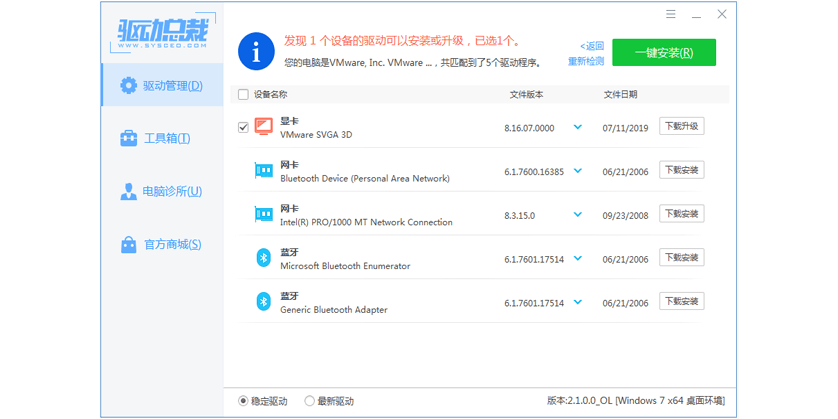This screenshot has width=838, height=419.
Task: Click the Bluetooth Device Personal Area Network icon
Action: pyautogui.click(x=263, y=171)
